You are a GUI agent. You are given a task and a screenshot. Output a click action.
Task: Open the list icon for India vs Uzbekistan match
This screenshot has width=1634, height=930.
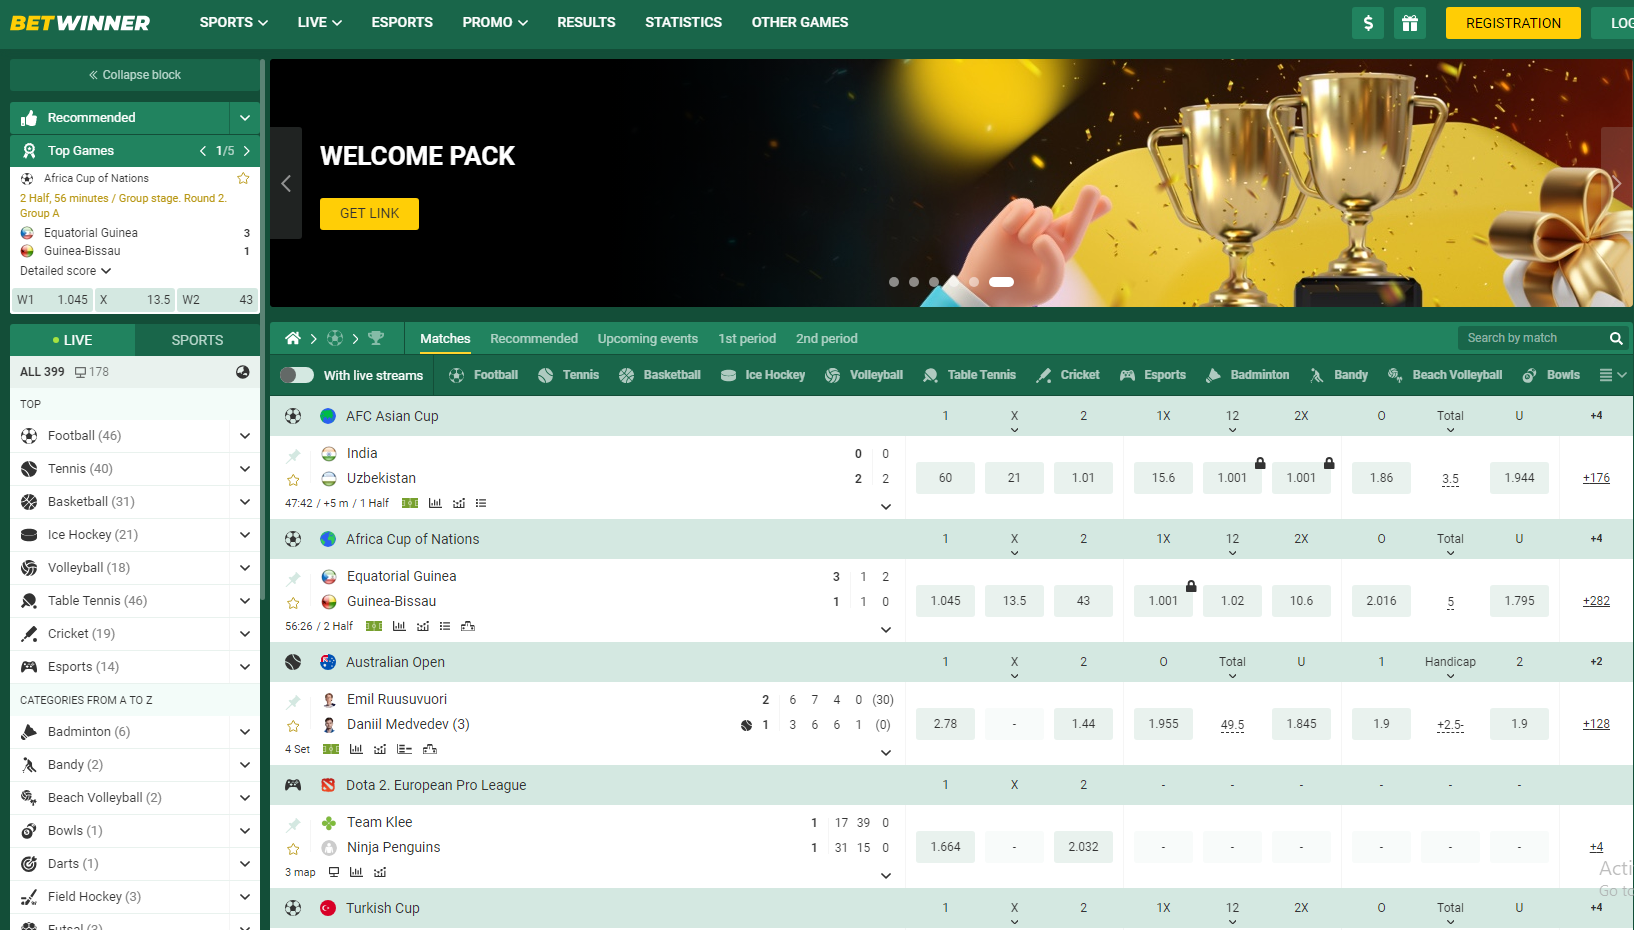pyautogui.click(x=481, y=503)
